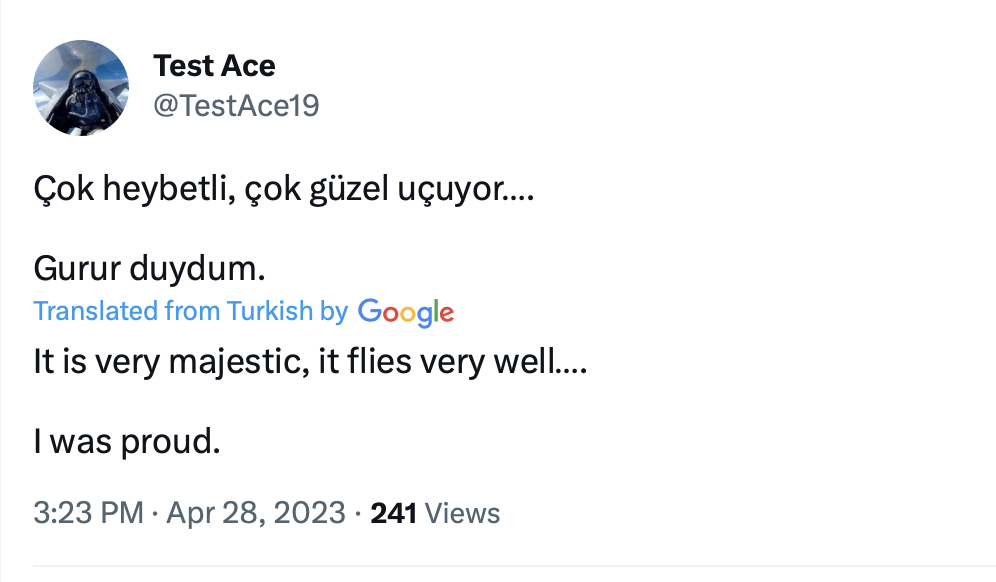Click the 'I was proud.' translation
The height and width of the screenshot is (582, 996).
point(127,441)
